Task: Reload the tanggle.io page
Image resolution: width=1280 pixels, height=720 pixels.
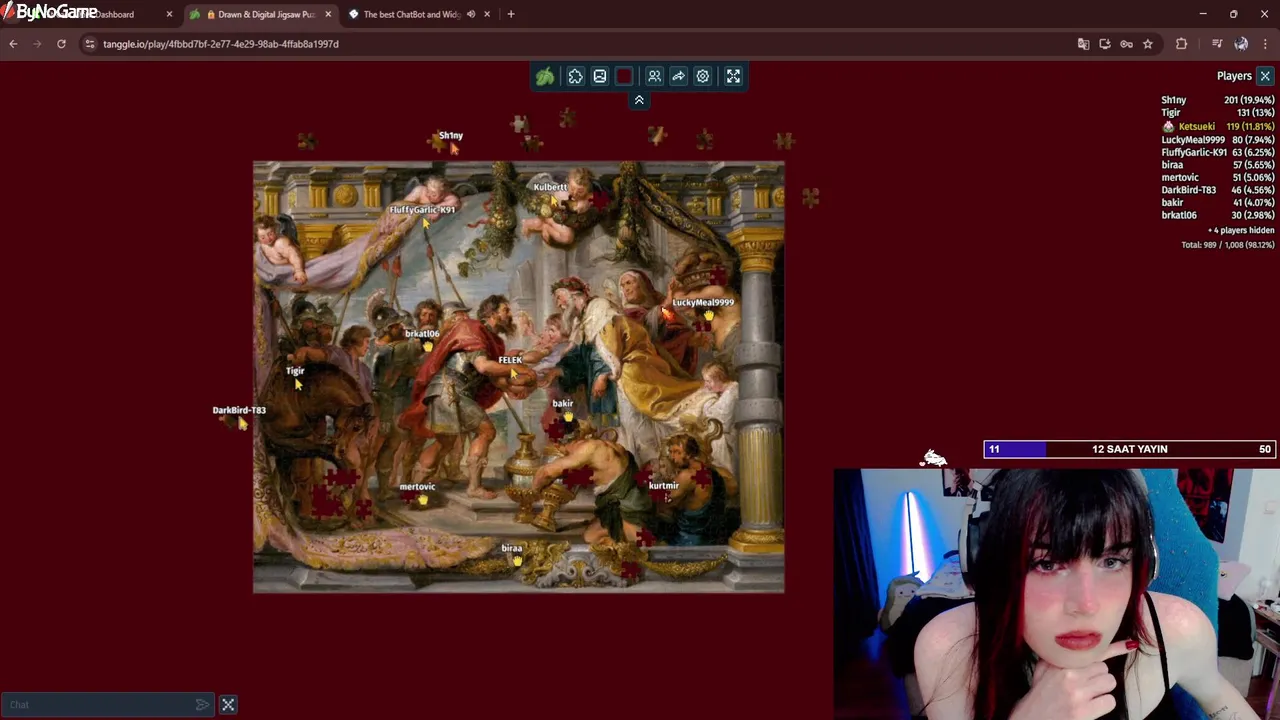Action: tap(61, 44)
